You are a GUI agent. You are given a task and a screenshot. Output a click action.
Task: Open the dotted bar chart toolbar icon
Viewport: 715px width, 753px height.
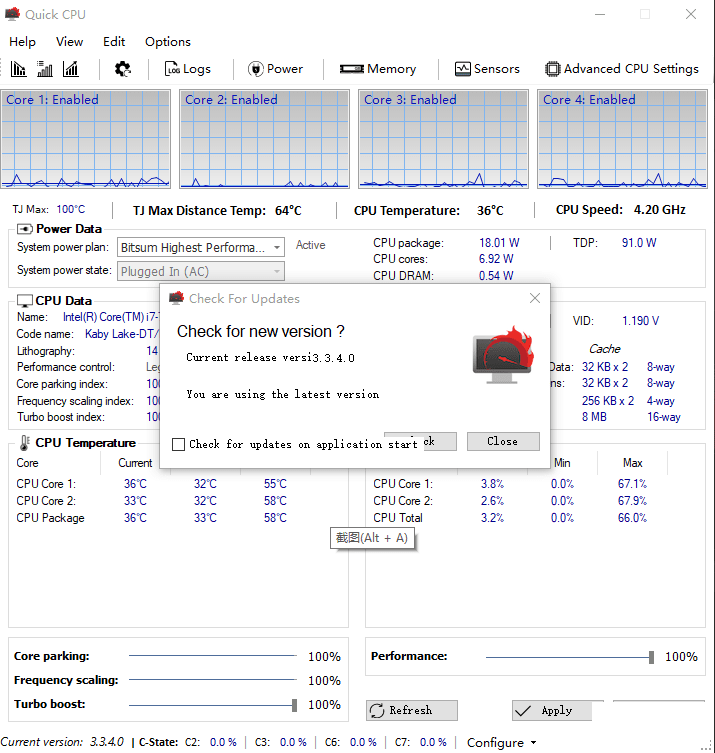tap(45, 69)
